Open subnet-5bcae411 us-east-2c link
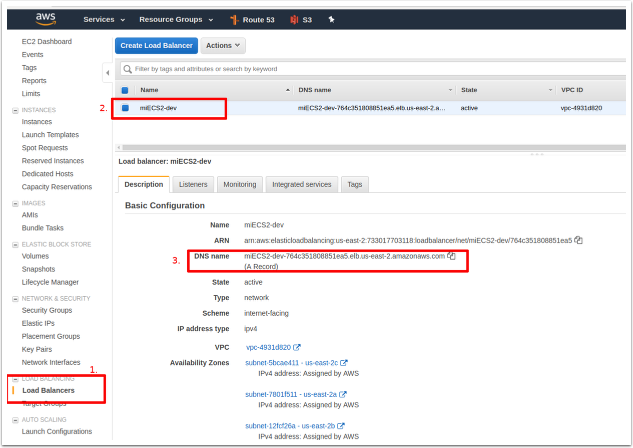 (x=291, y=363)
